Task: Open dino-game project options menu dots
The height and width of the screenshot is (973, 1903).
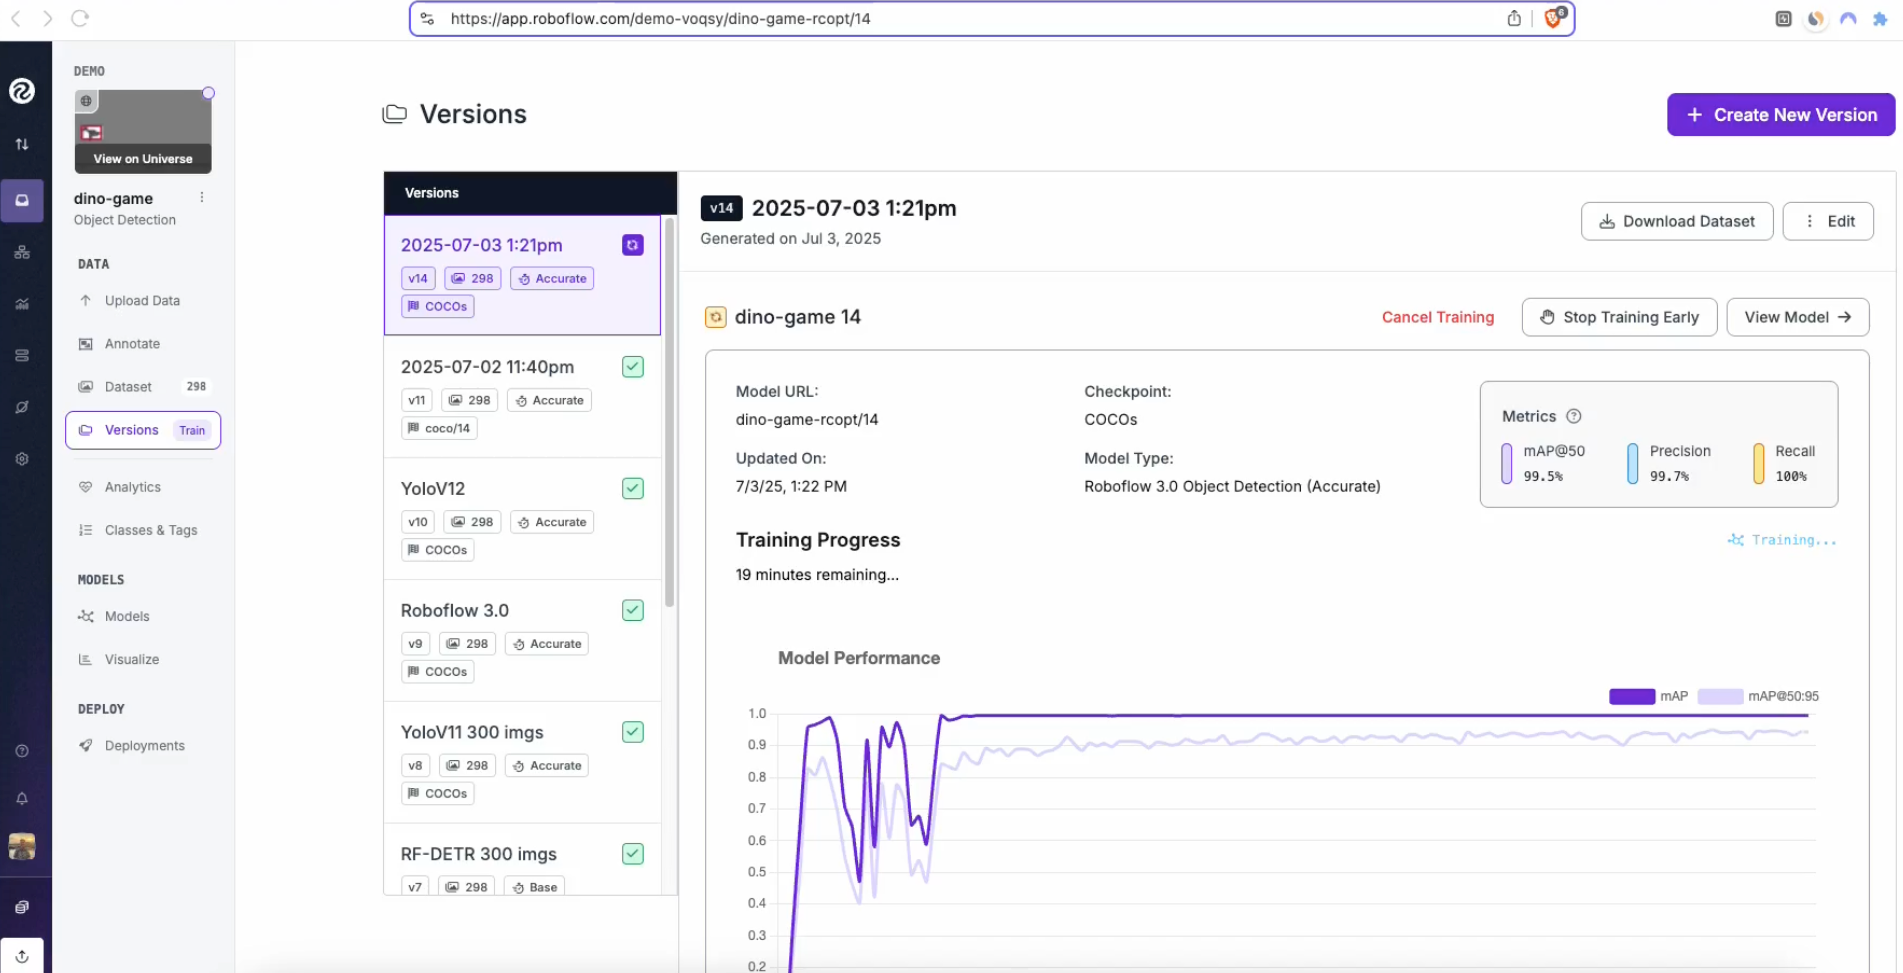Action: coord(202,198)
